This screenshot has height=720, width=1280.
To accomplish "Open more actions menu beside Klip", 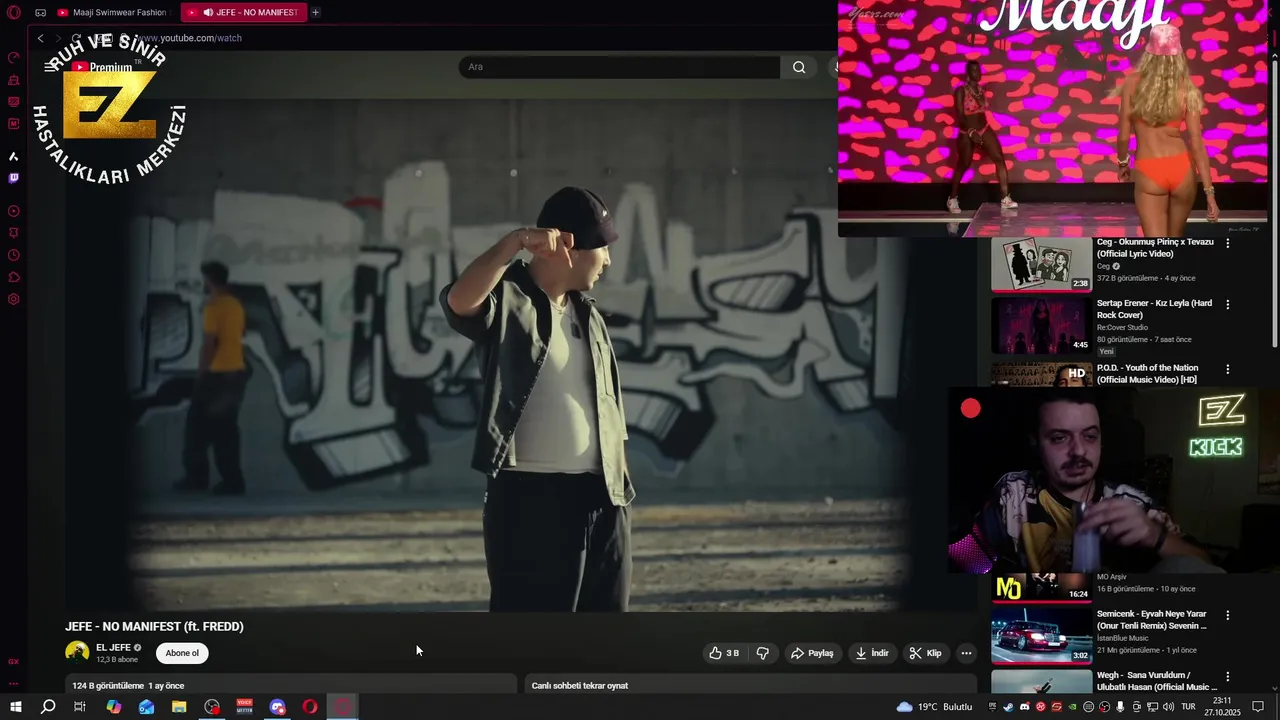I will (966, 653).
